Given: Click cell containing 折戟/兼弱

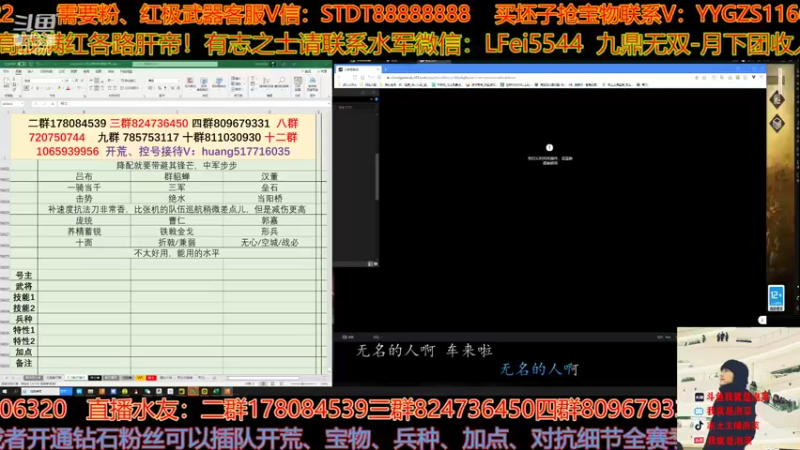Looking at the screenshot, I should coord(177,242).
